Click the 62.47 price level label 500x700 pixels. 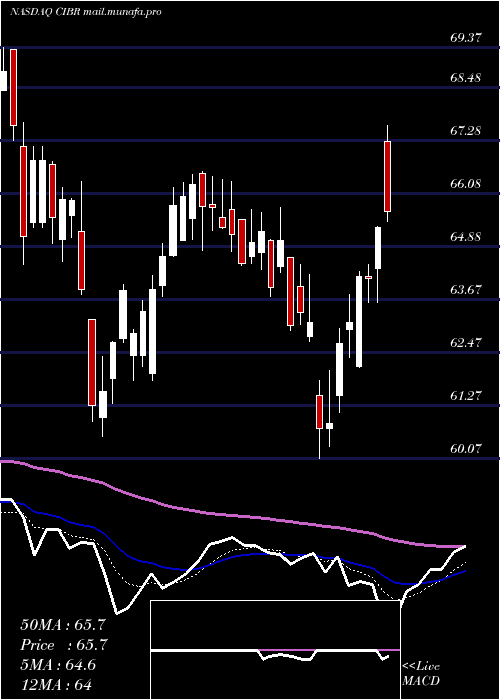[466, 343]
